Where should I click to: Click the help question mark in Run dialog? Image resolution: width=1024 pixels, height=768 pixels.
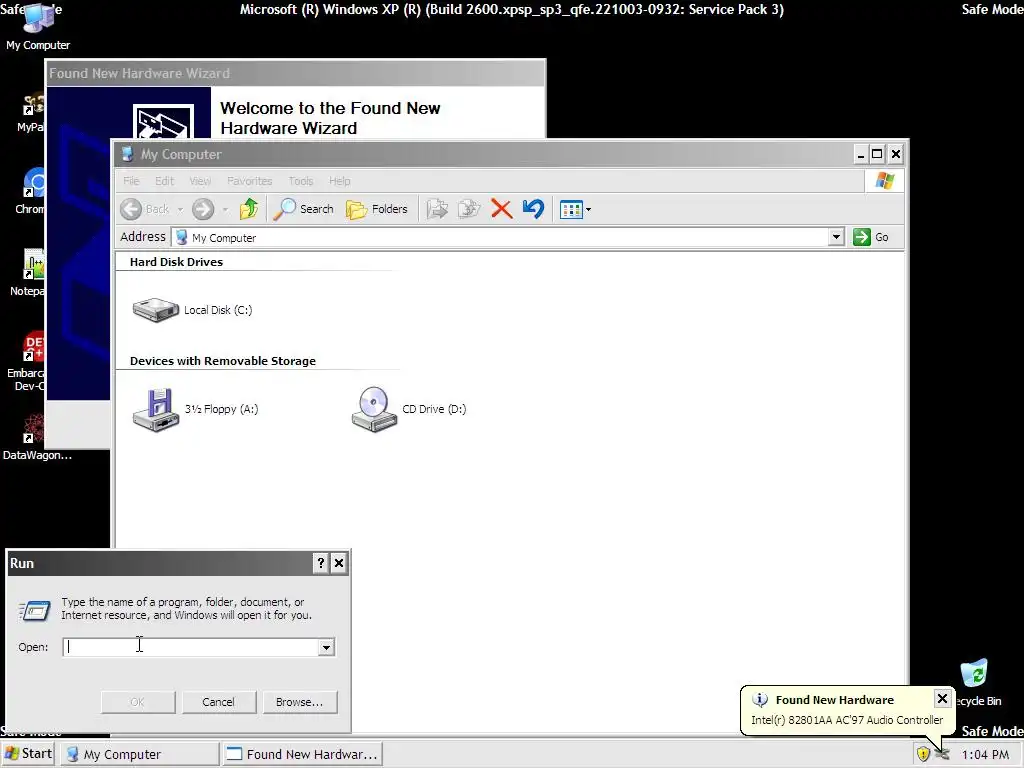pos(321,563)
